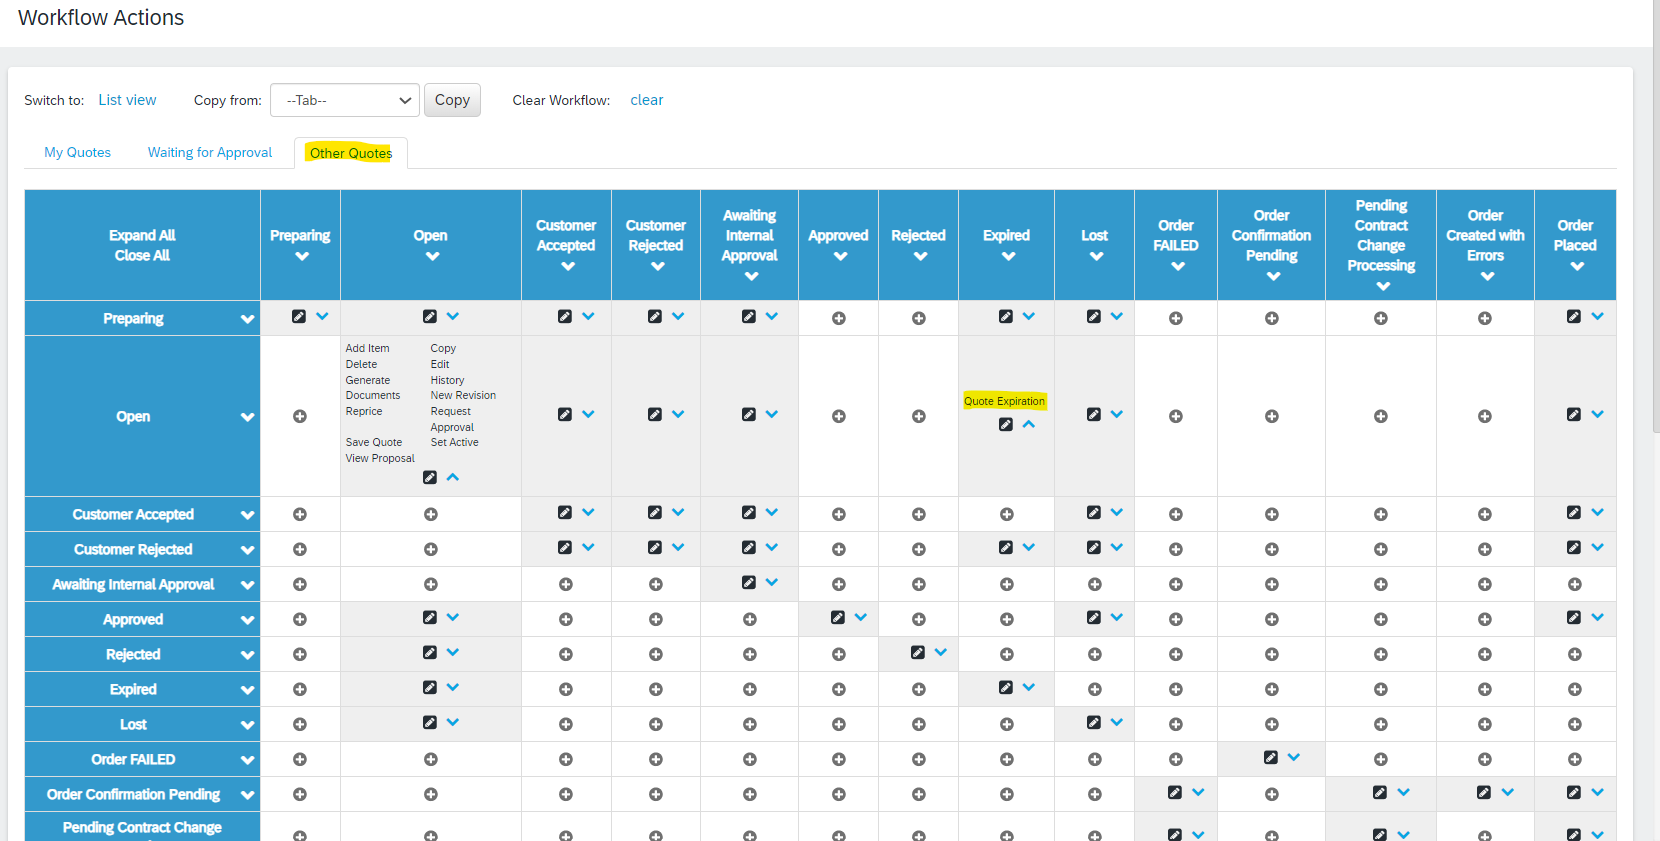Add action in Open row, Order FAILED column
The height and width of the screenshot is (841, 1660).
click(1175, 416)
